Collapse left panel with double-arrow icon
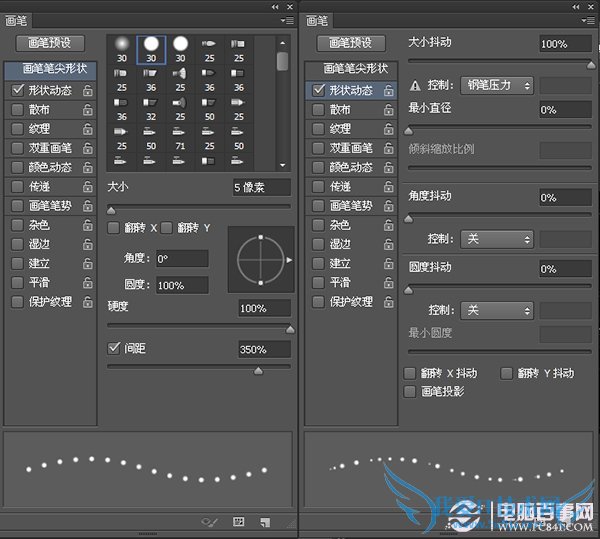 (275, 7)
